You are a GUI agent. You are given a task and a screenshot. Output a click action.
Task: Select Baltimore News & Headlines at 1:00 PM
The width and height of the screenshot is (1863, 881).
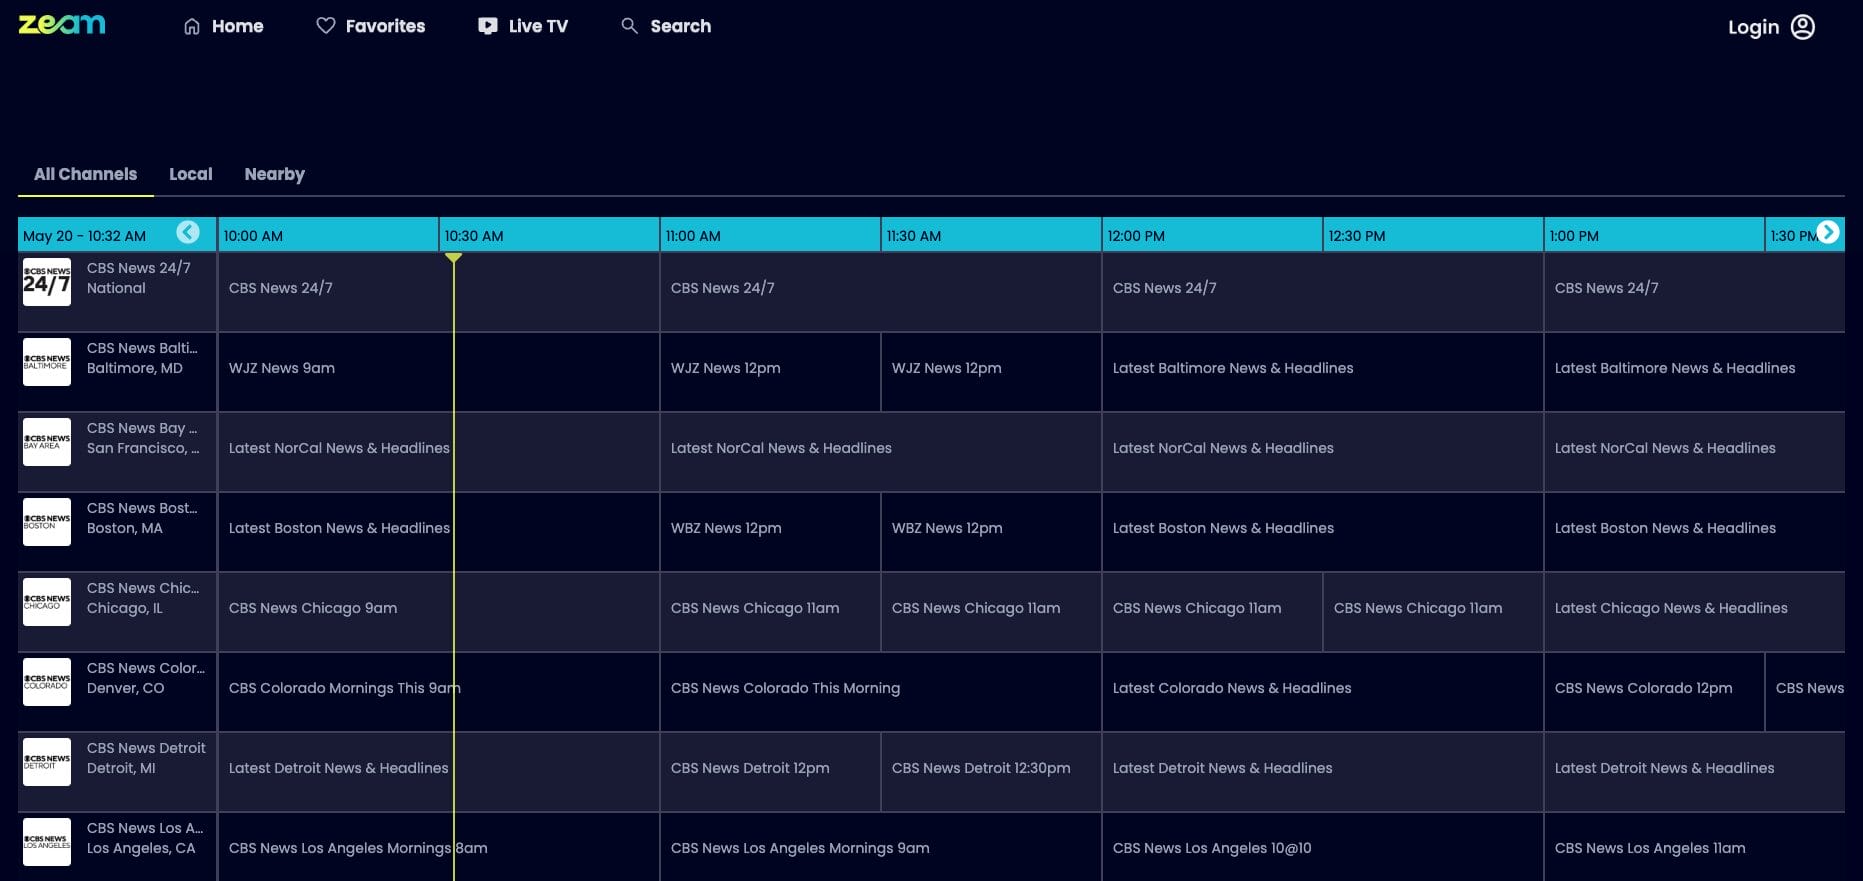[1695, 372]
